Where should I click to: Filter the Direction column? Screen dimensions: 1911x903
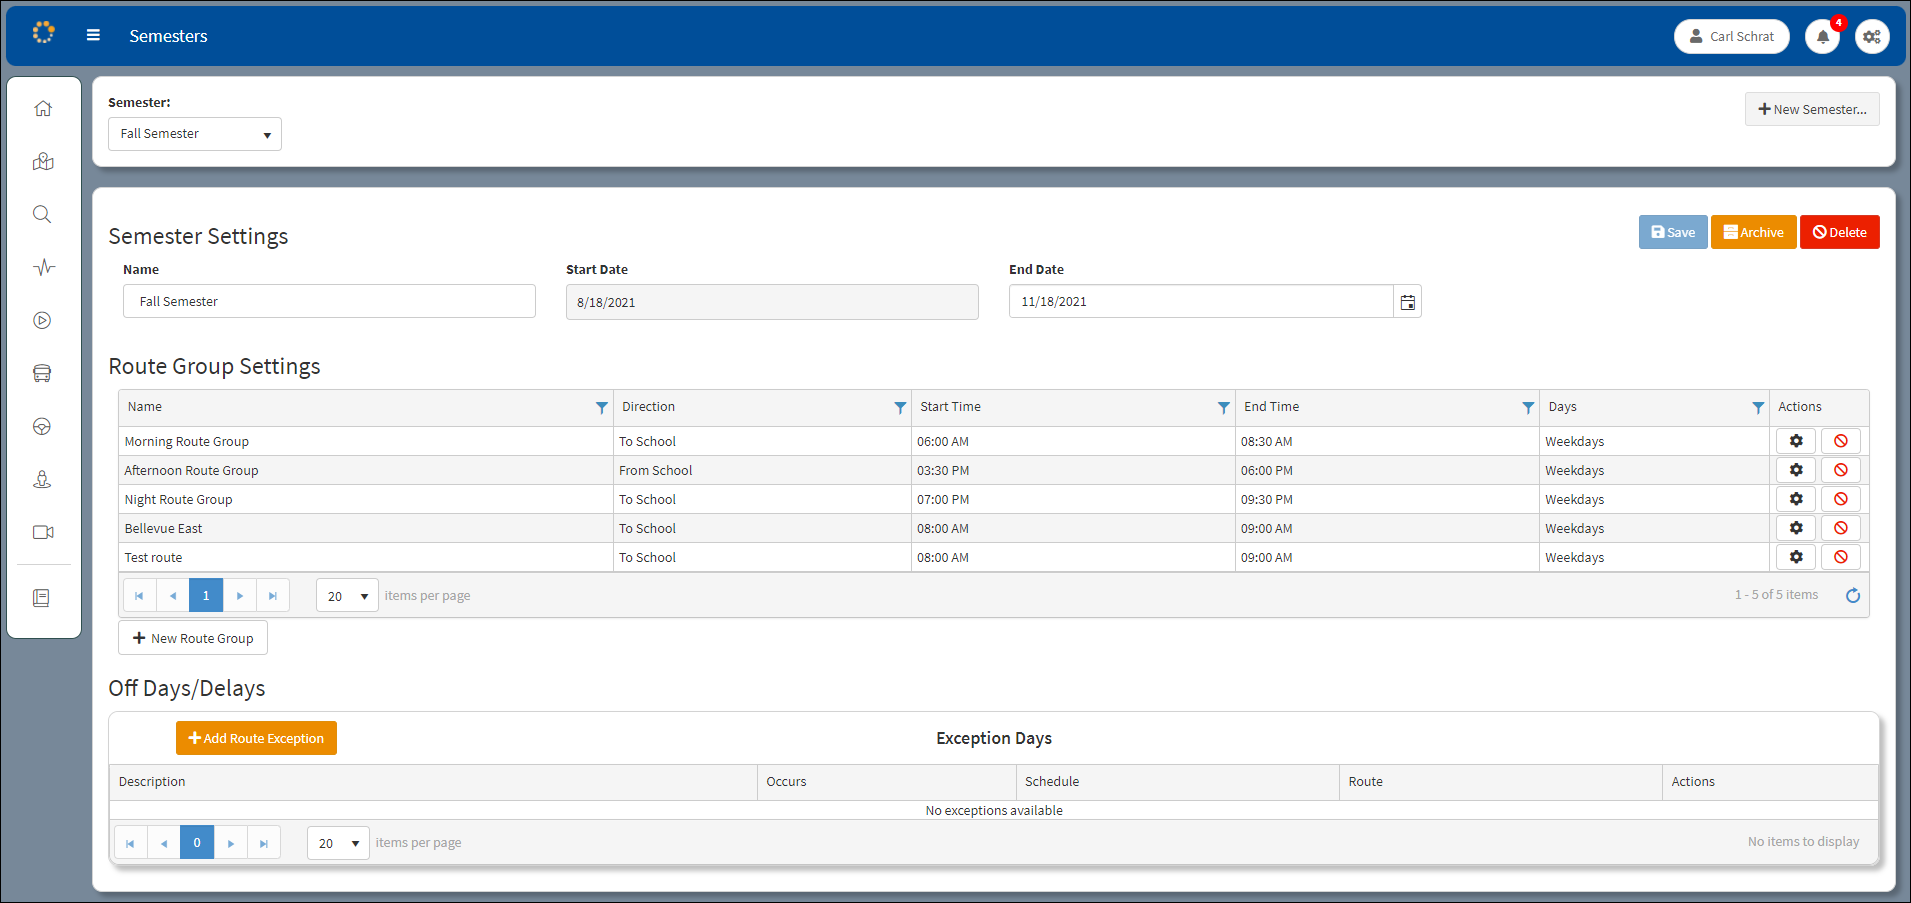900,408
